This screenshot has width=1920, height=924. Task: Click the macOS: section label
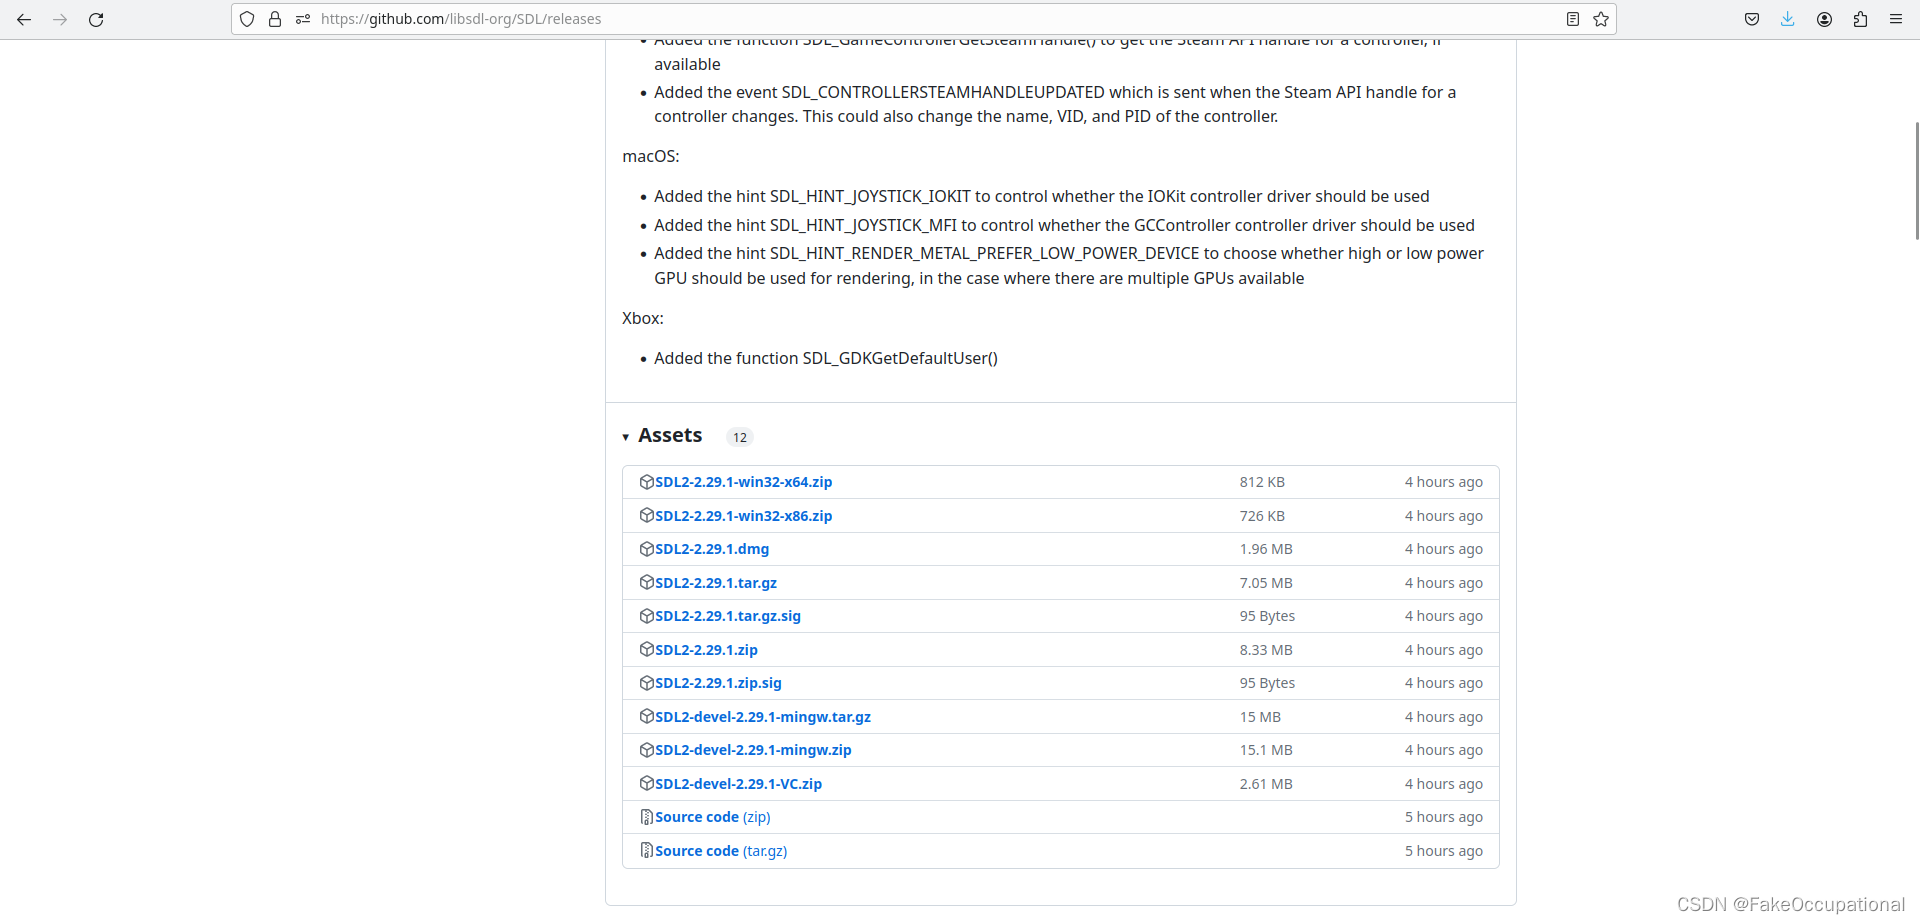tap(651, 156)
